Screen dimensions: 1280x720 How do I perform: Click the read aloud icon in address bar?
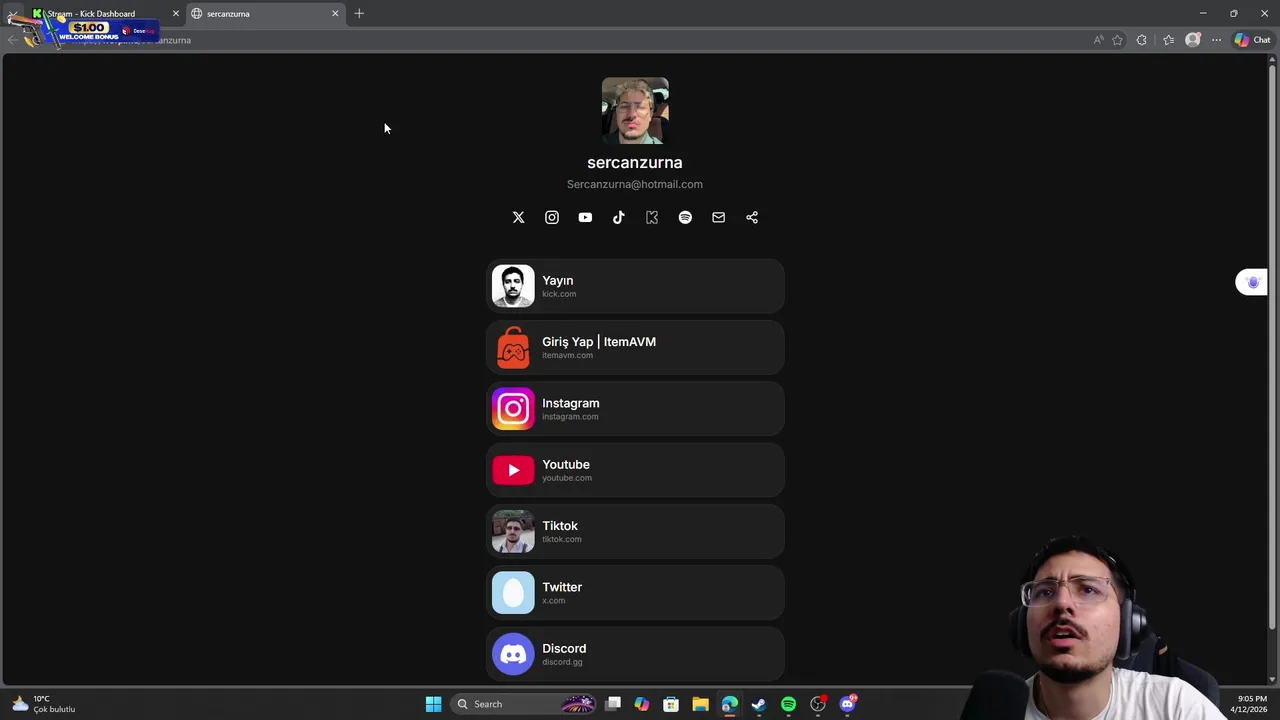point(1098,40)
